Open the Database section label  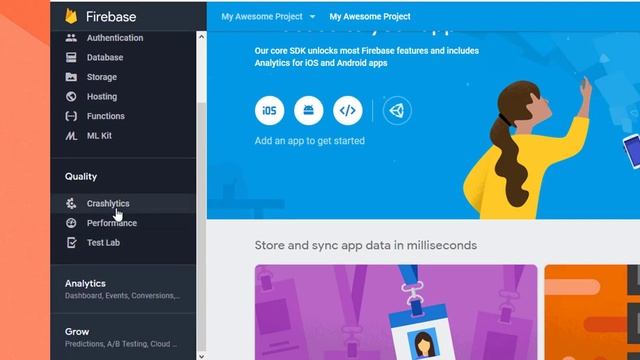(105, 57)
